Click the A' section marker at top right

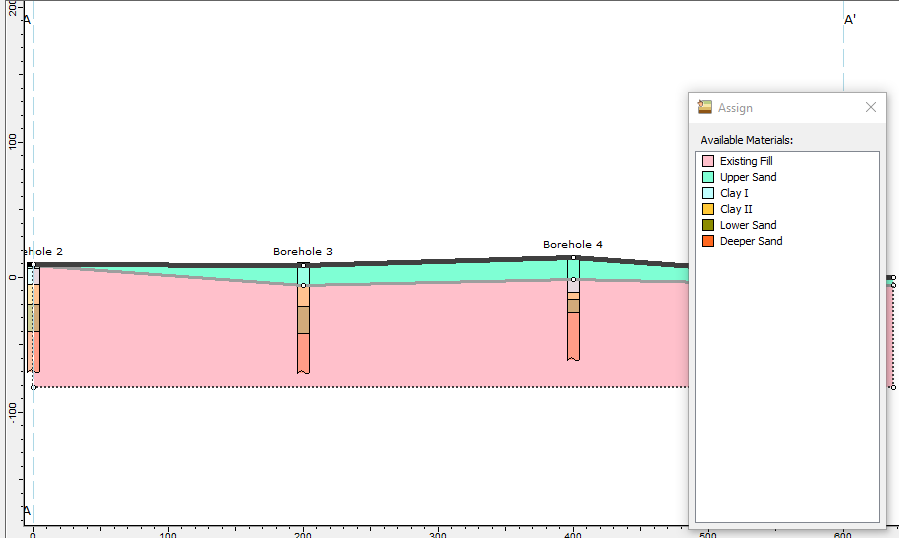tap(850, 19)
